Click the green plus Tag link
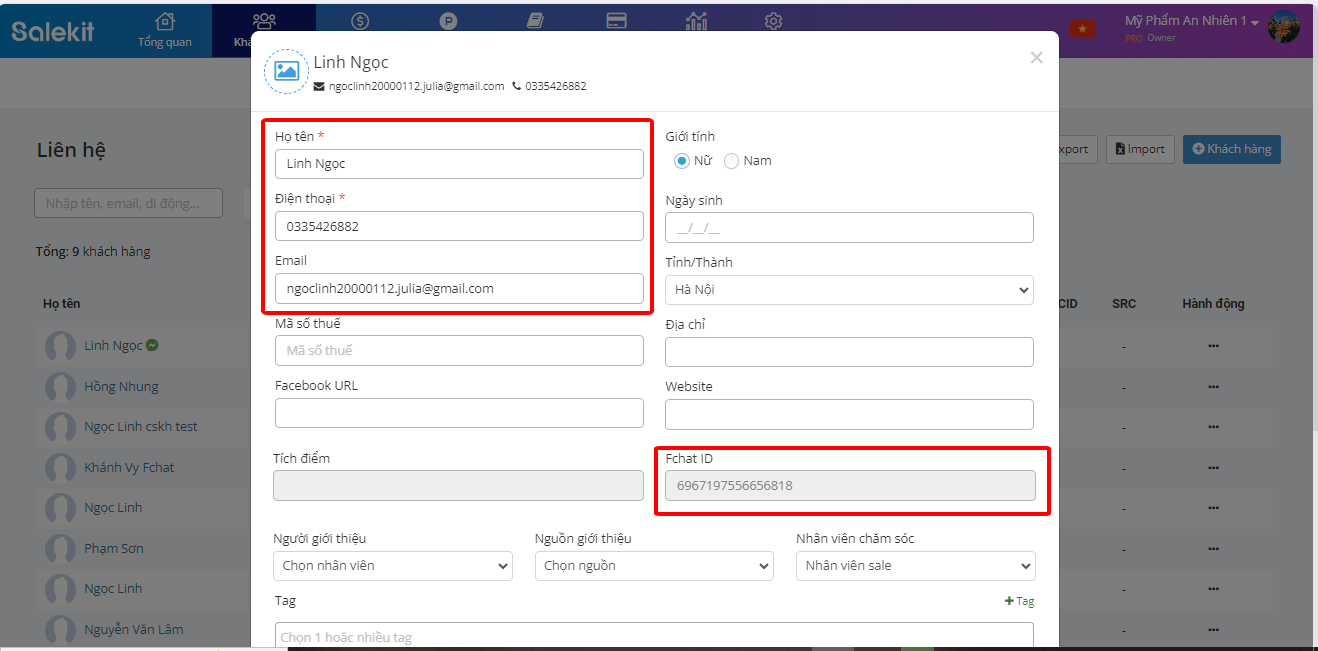Screen dimensions: 1318x651 tap(1019, 601)
